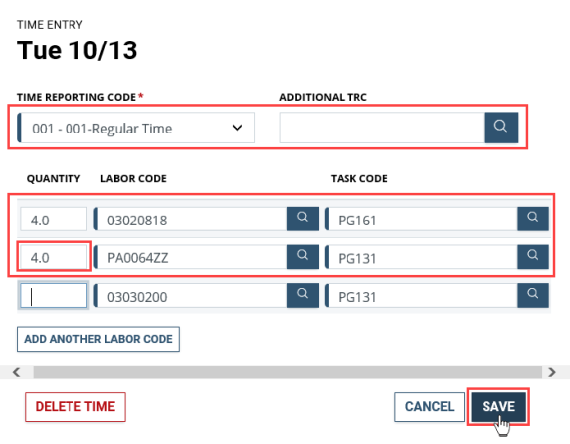The image size is (570, 444).
Task: Search labor code for 03020818 row
Action: pos(302,219)
